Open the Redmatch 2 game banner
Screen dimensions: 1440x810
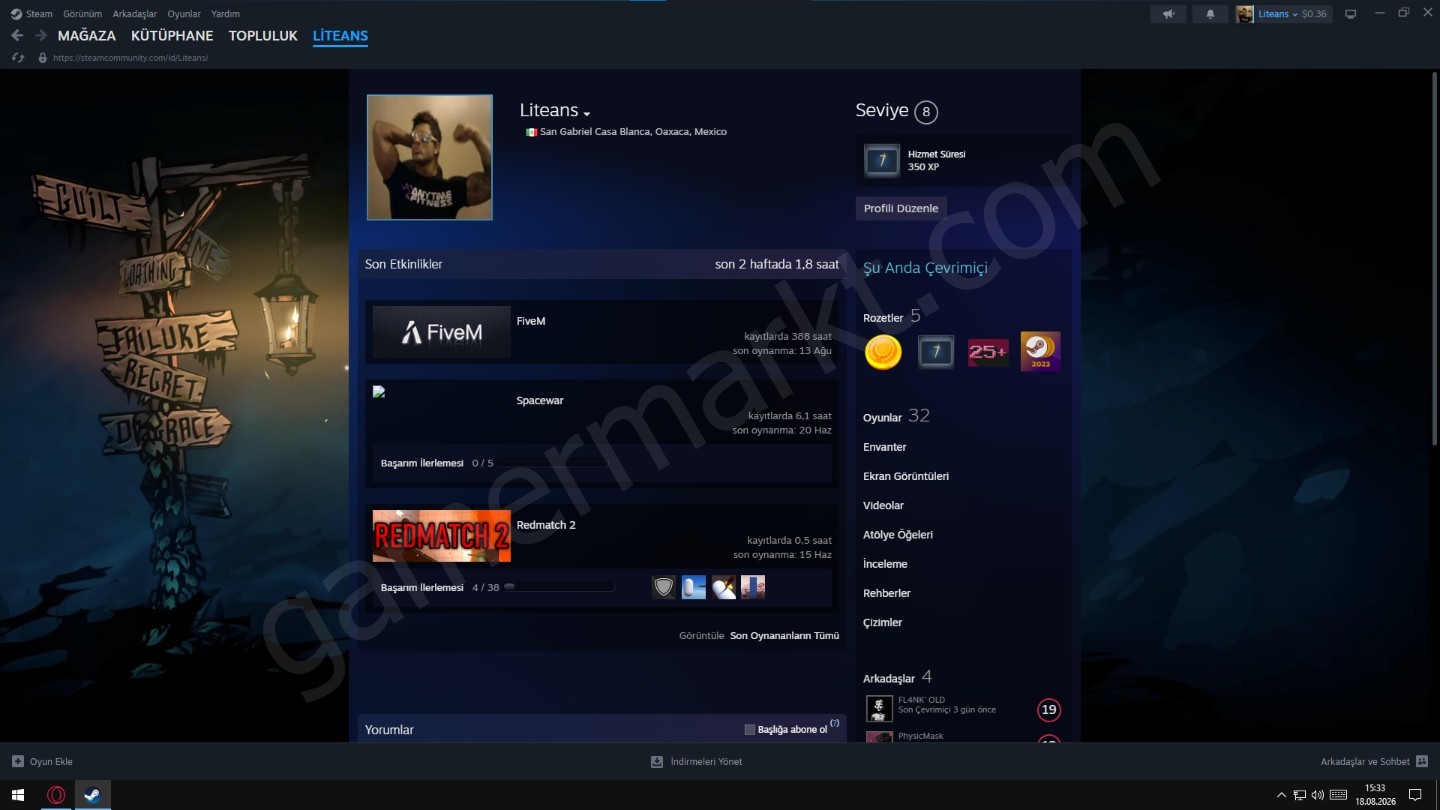(441, 536)
